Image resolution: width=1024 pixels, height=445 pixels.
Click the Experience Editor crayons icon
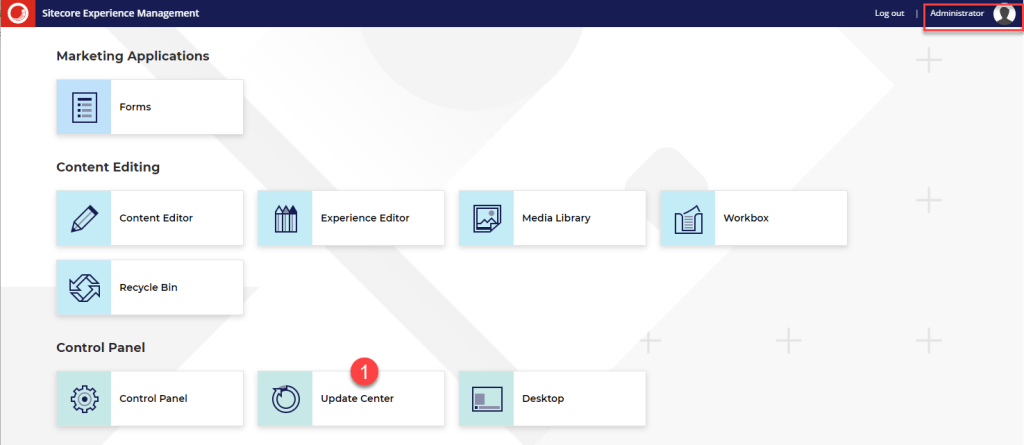point(285,218)
